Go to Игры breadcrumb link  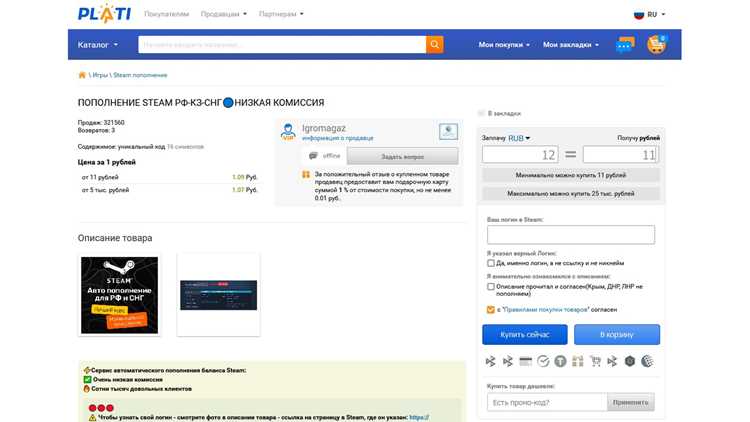point(100,75)
